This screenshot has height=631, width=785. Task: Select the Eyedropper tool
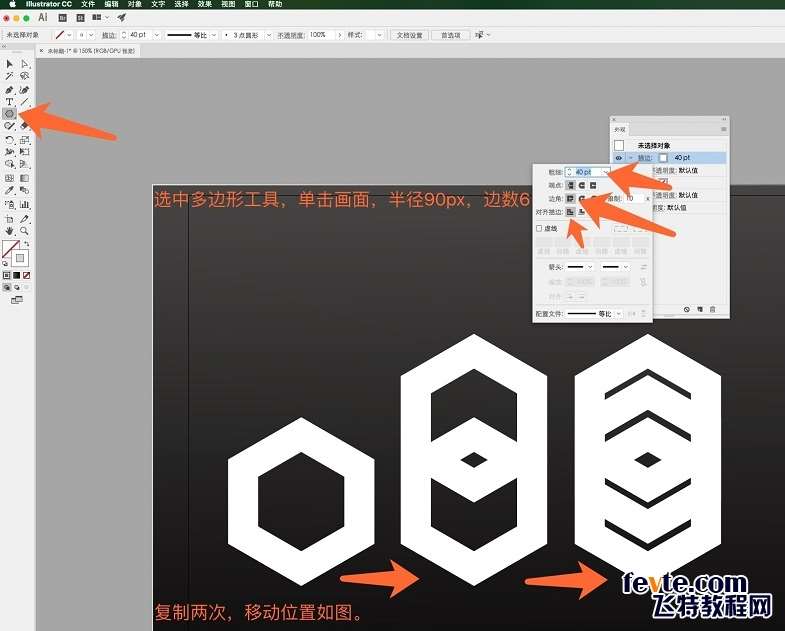click(9, 190)
